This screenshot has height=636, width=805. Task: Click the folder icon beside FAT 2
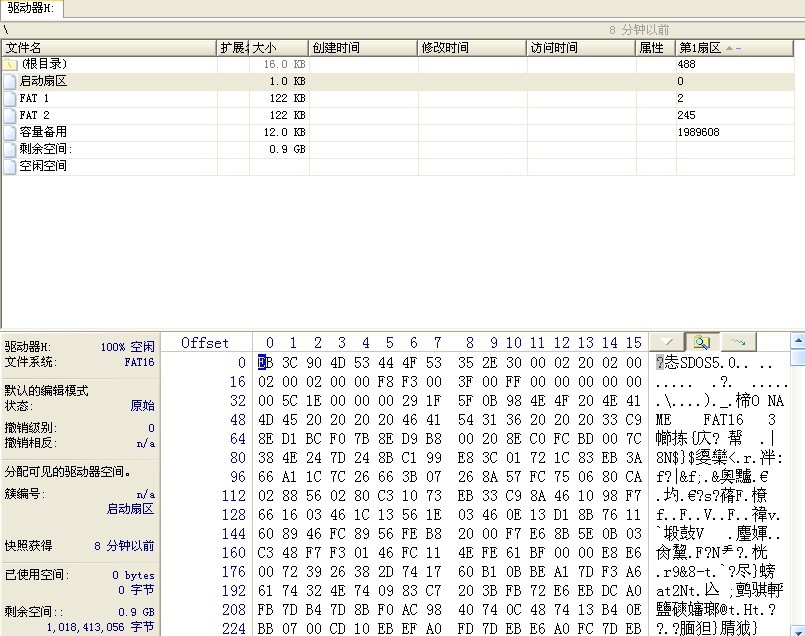click(9, 115)
